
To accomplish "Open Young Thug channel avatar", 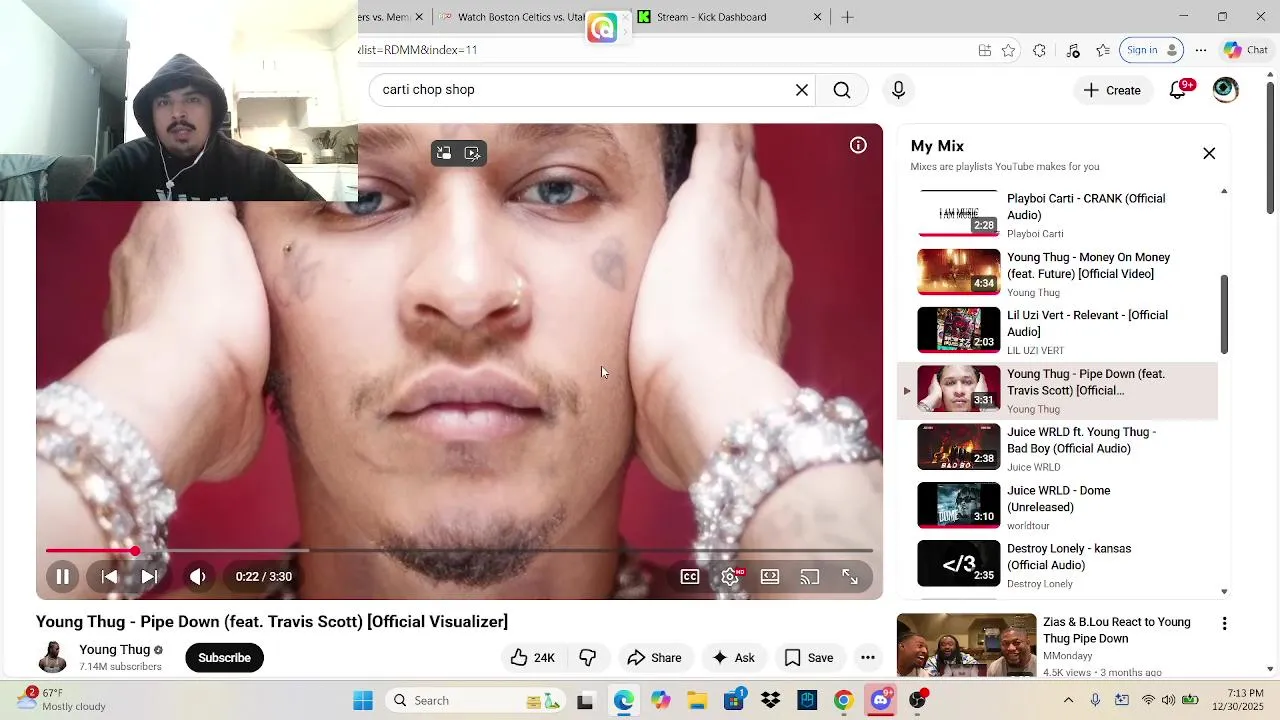I will click(52, 657).
